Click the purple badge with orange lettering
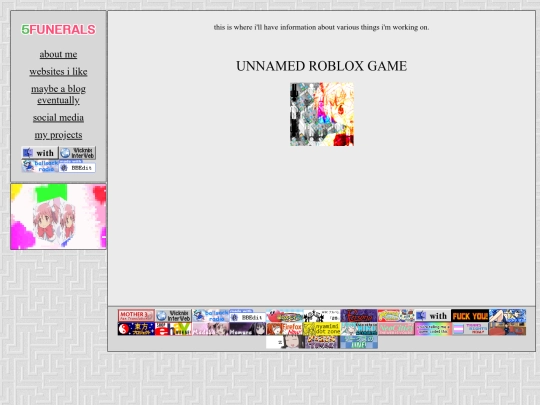This screenshot has height=405, width=540. [x=322, y=342]
